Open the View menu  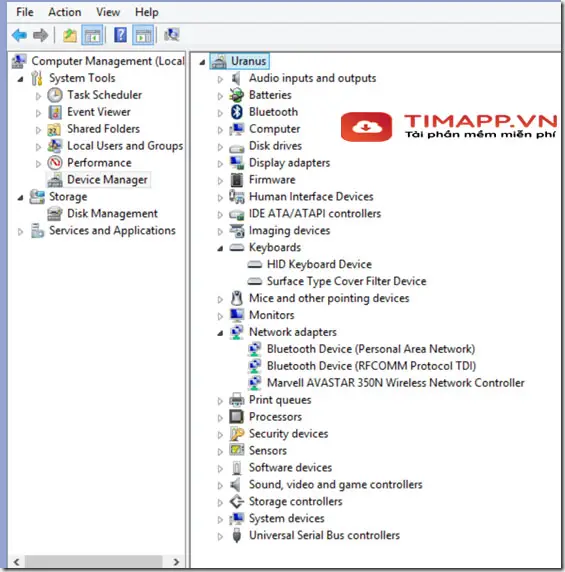[108, 12]
